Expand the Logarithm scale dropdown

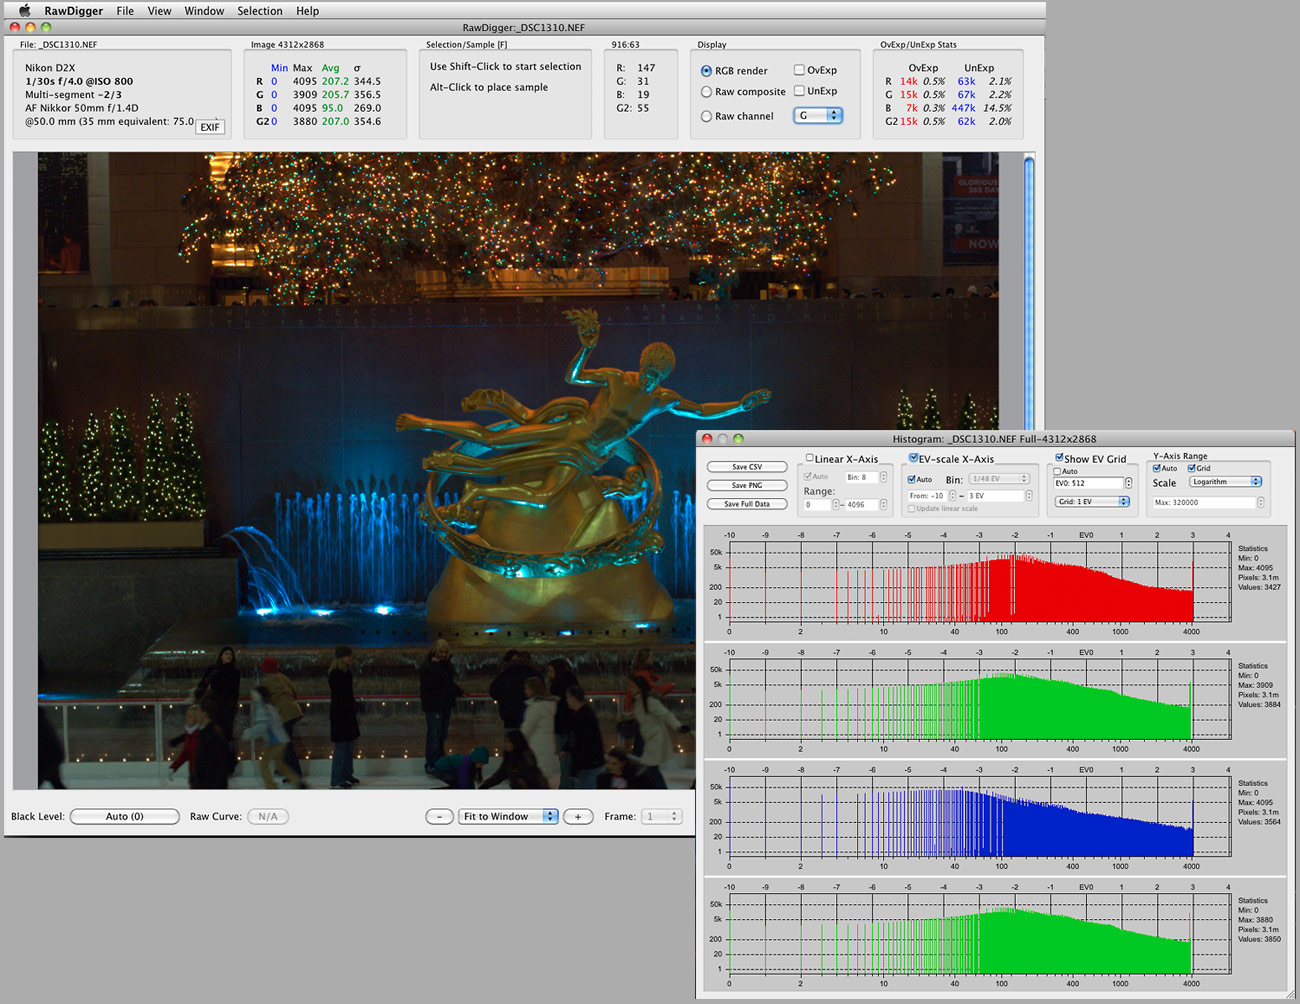pos(1226,482)
